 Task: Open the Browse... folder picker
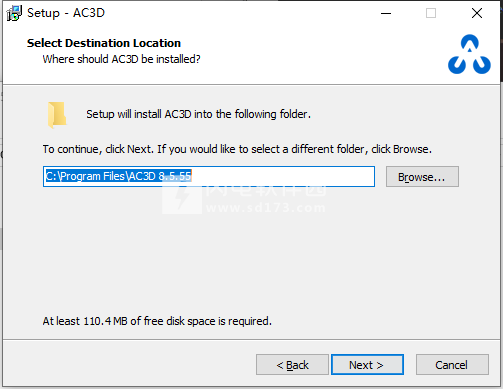pyautogui.click(x=422, y=177)
